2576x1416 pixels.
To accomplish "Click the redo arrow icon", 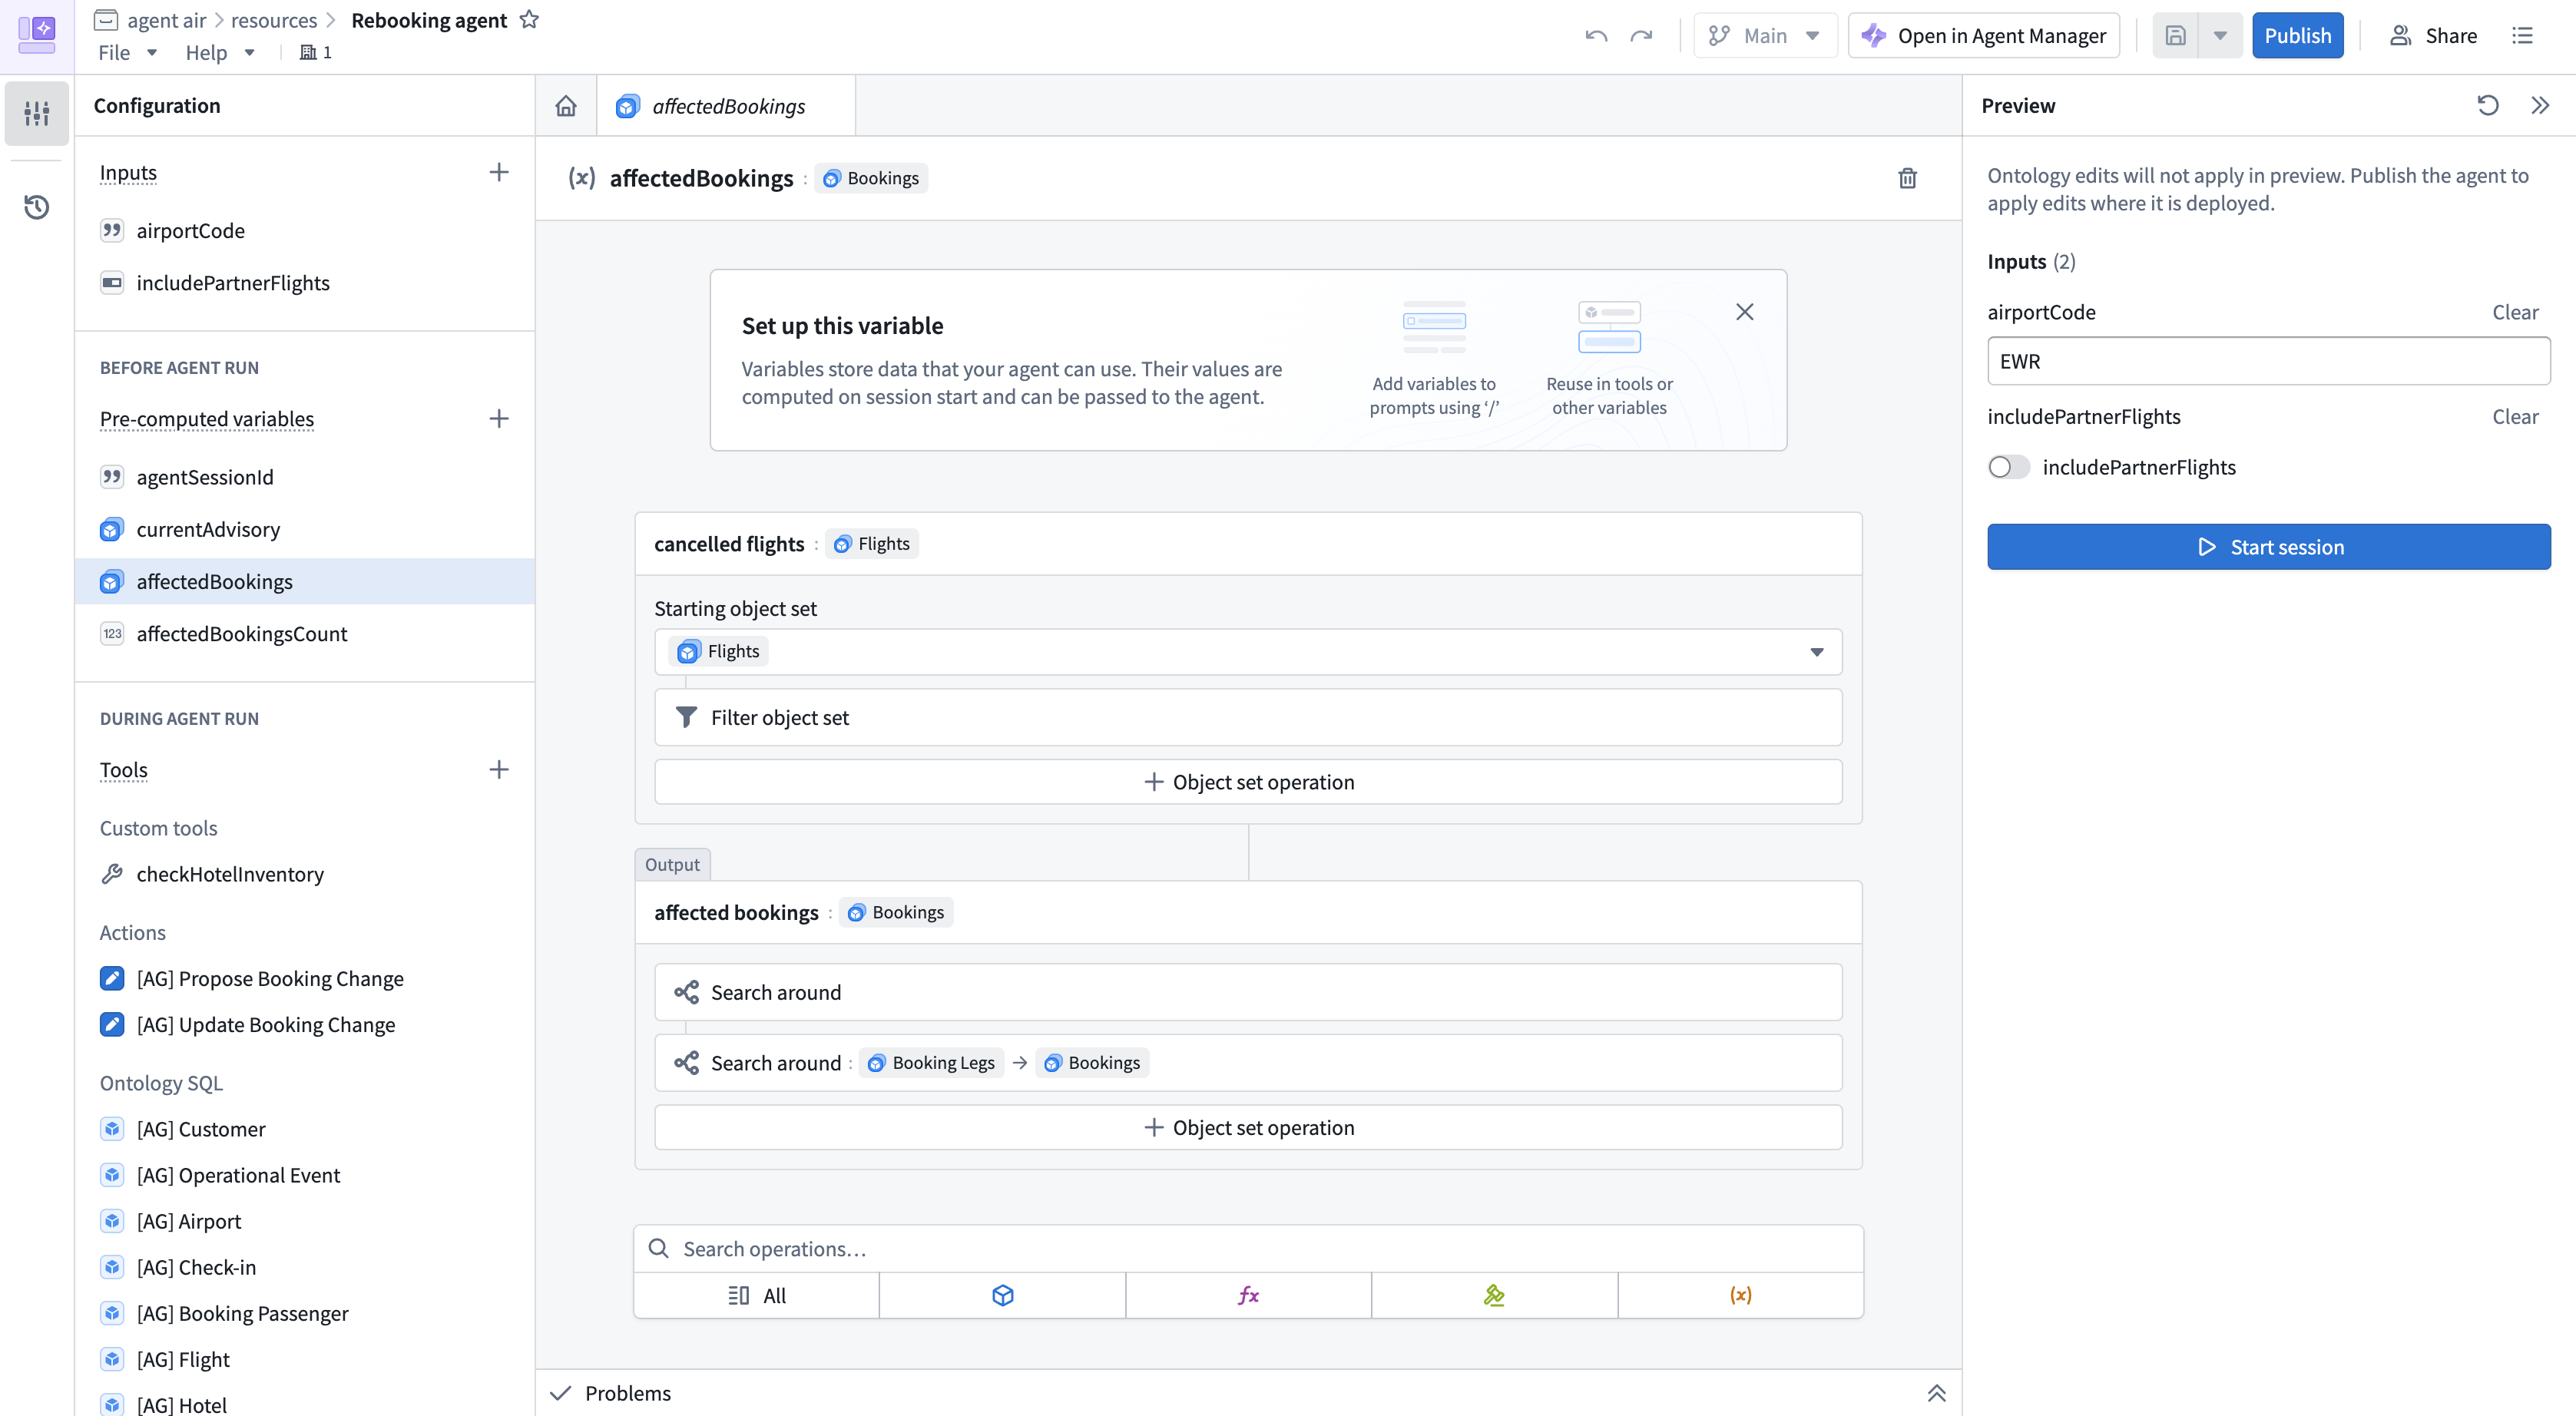I will tap(1641, 36).
